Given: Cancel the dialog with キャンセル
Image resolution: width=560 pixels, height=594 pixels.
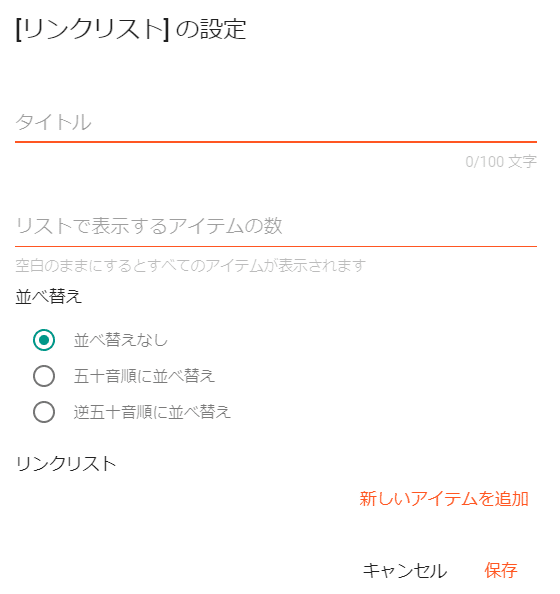Looking at the screenshot, I should 405,570.
